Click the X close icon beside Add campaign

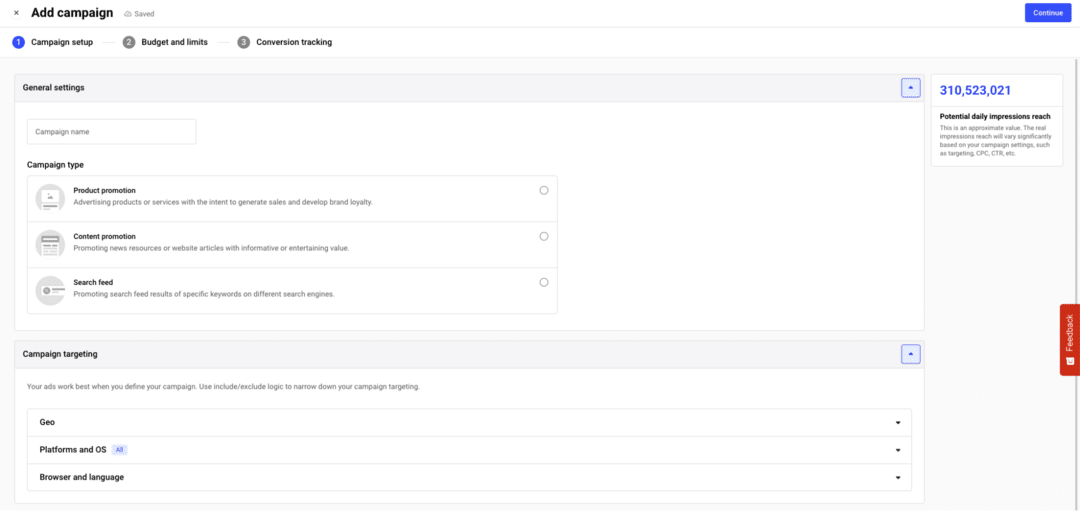(16, 13)
